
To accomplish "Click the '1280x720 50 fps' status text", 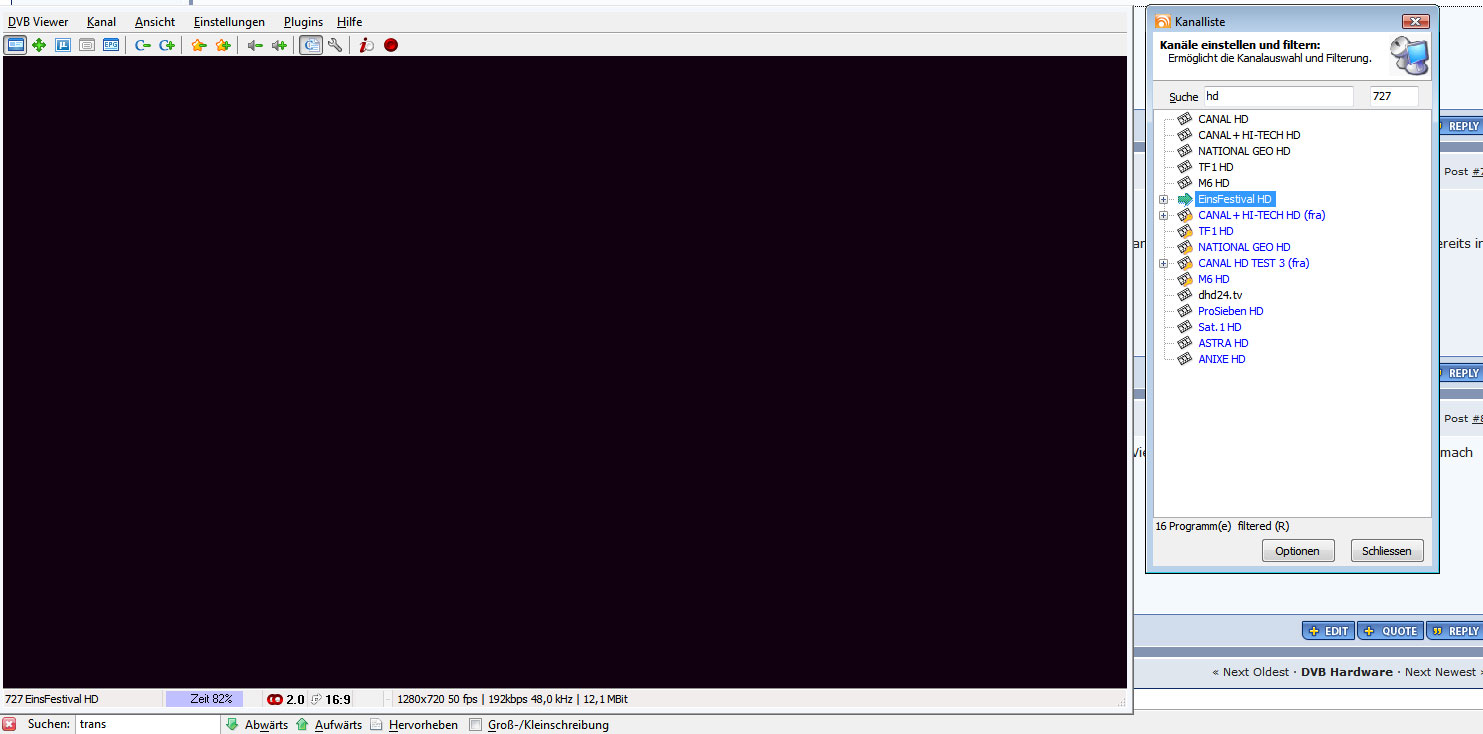I will click(437, 699).
